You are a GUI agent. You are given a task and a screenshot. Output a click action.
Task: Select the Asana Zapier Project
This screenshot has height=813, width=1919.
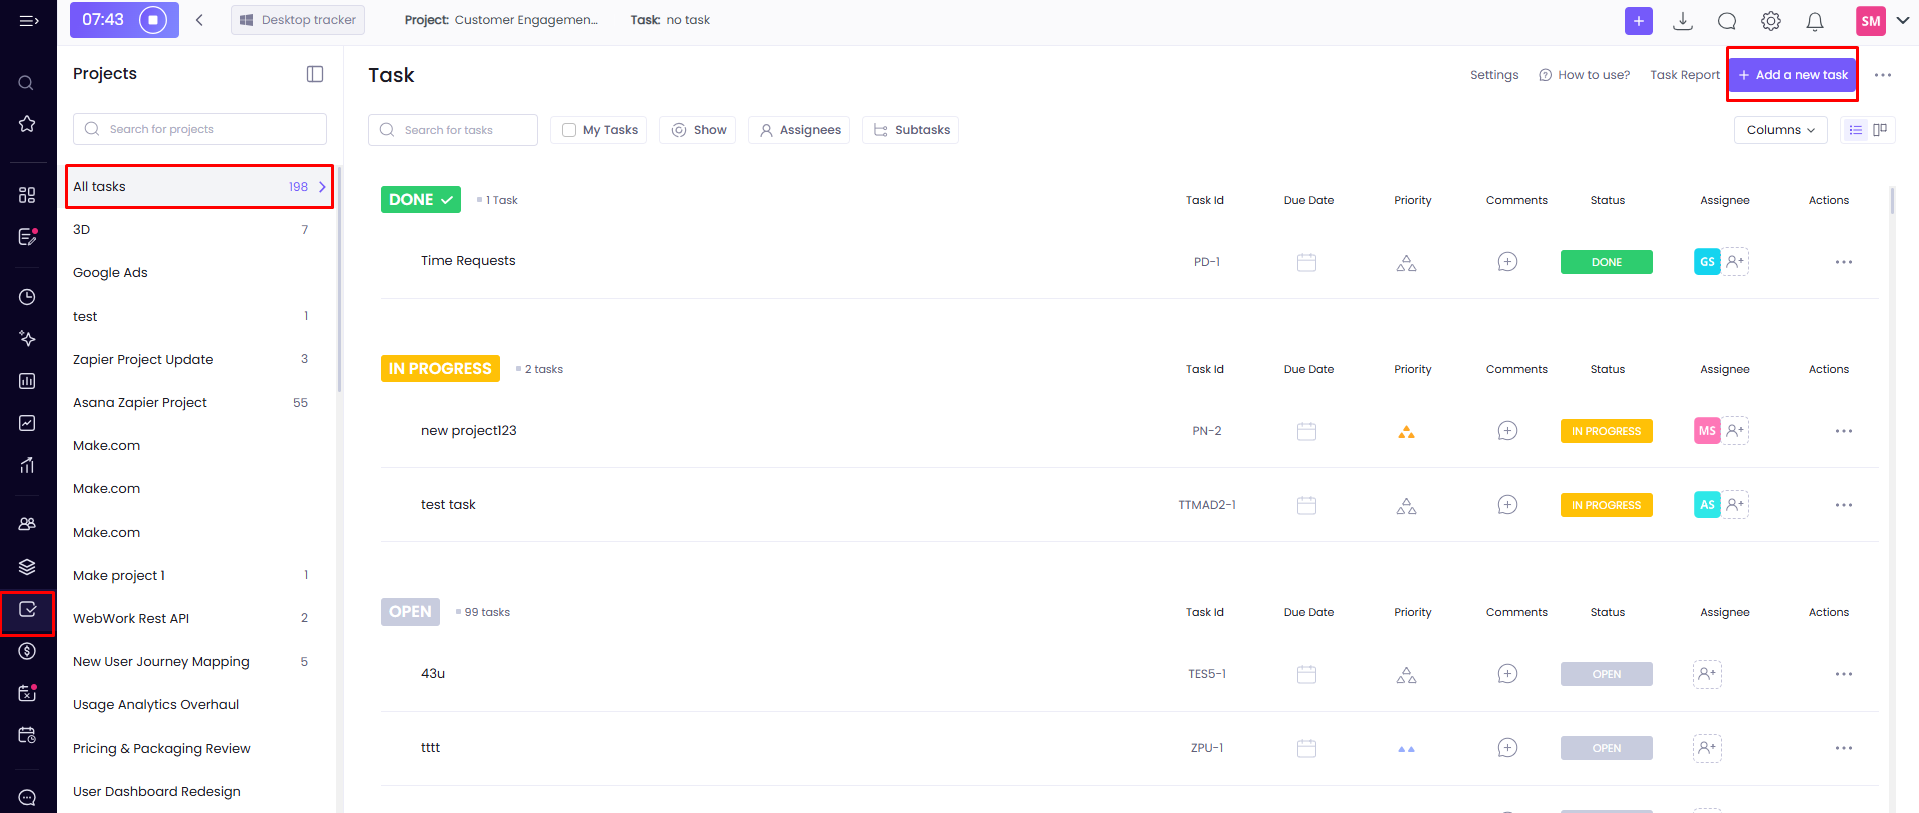pos(140,402)
